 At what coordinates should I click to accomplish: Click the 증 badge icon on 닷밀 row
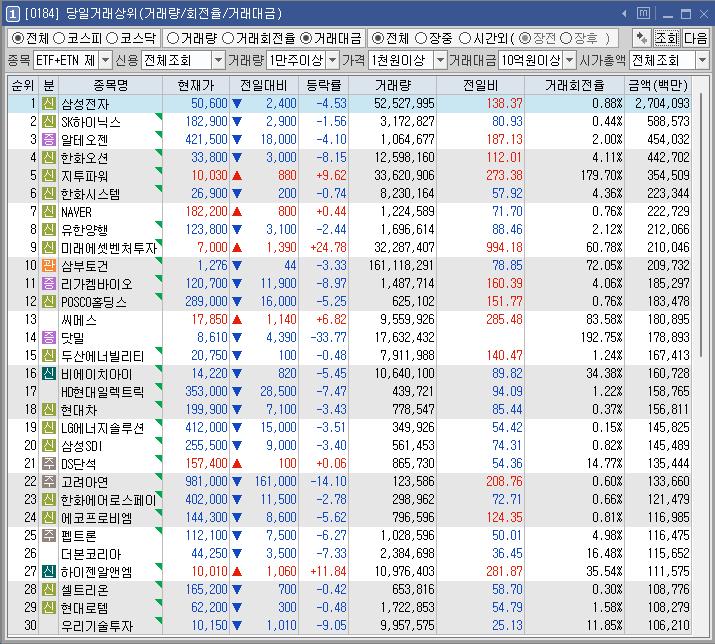49,338
